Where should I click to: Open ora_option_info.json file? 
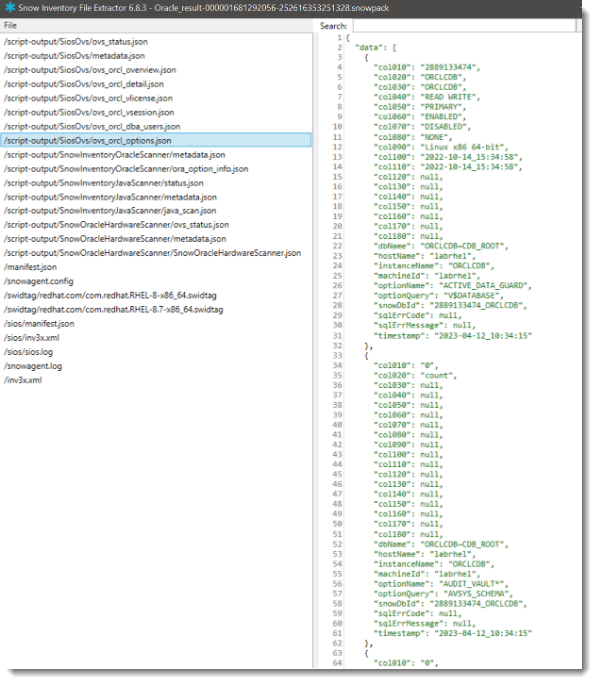click(126, 169)
